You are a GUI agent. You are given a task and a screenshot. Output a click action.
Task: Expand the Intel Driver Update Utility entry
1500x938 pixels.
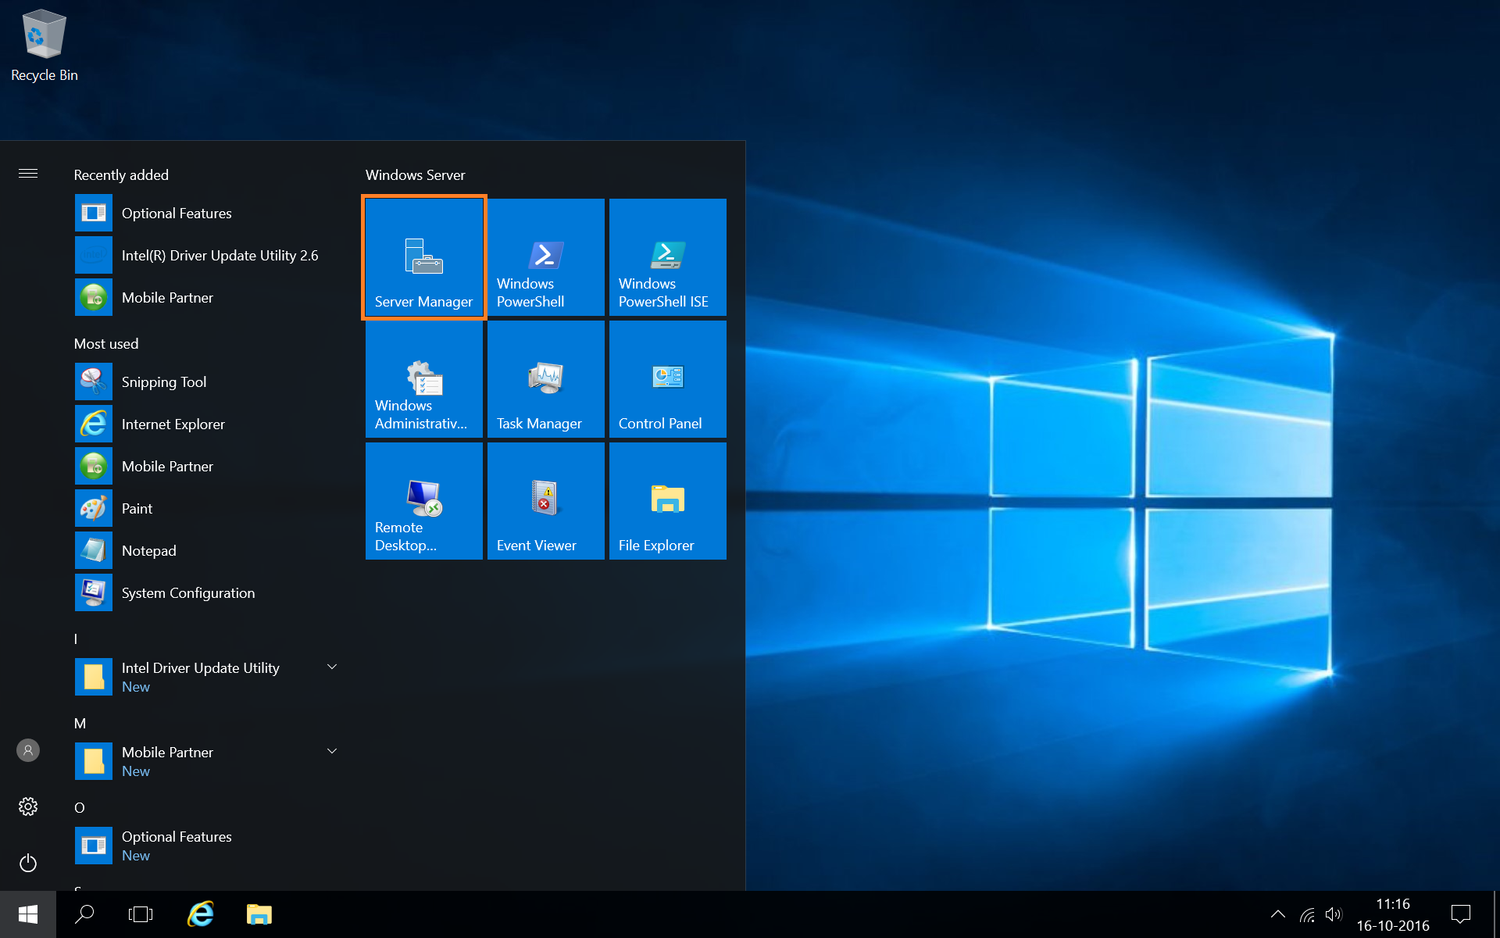coord(331,666)
